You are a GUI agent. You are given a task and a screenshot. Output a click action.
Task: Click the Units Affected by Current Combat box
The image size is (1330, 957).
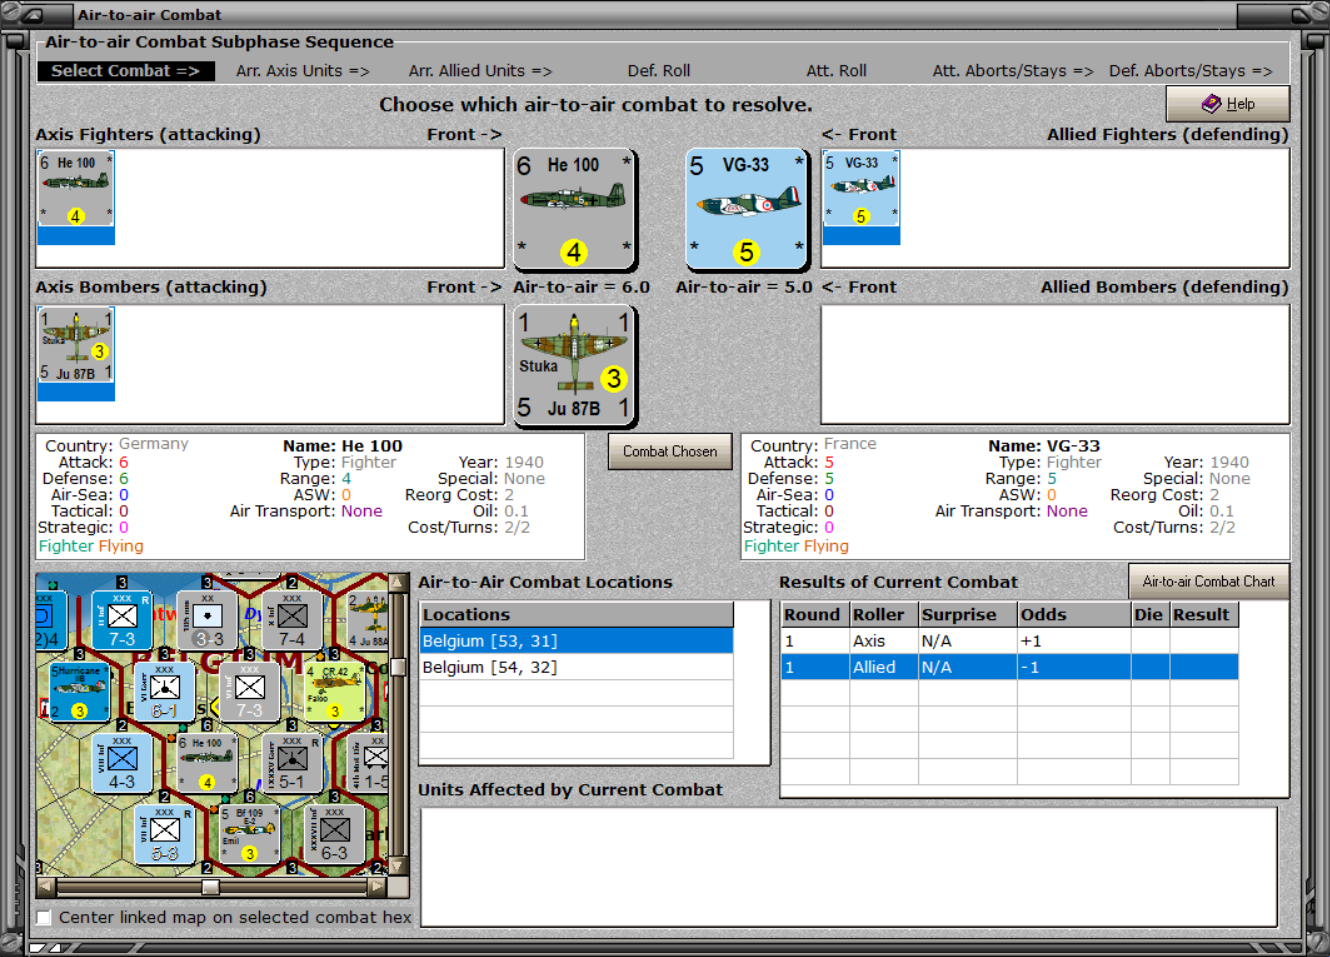pyautogui.click(x=849, y=867)
